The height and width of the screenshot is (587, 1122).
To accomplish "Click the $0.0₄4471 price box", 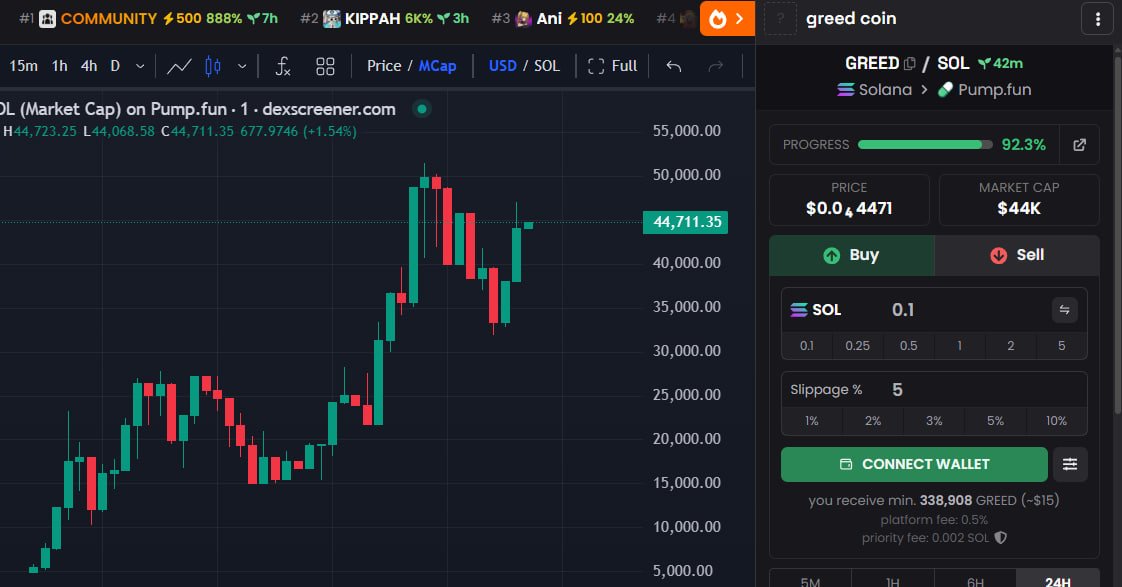I will (x=849, y=200).
